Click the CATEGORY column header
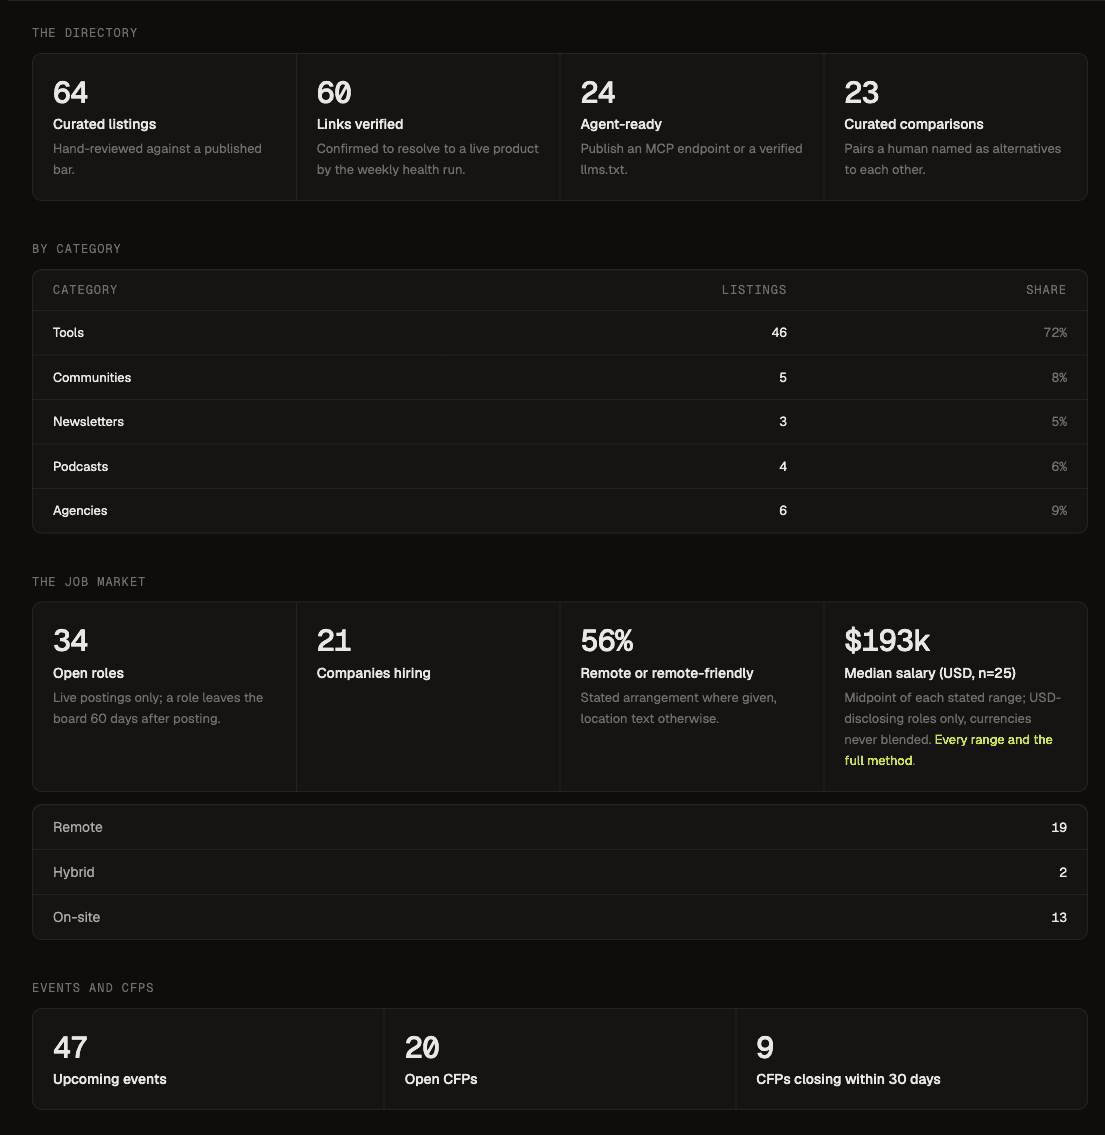Screen dimensions: 1105x1135 pyautogui.click(x=85, y=290)
